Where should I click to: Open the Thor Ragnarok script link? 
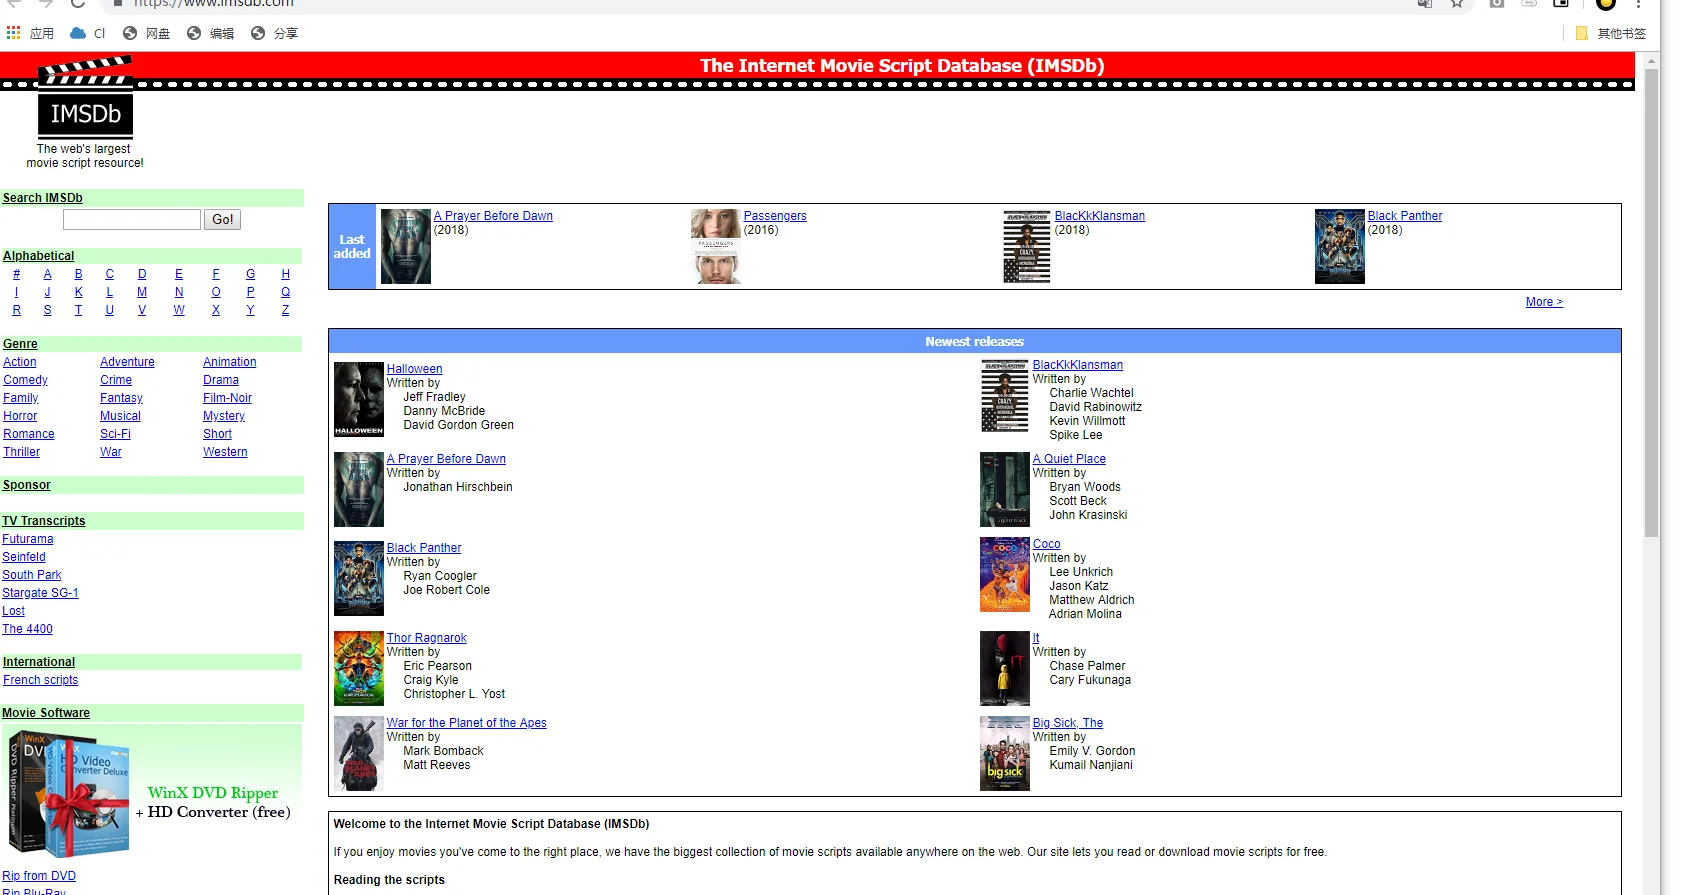[x=426, y=638]
